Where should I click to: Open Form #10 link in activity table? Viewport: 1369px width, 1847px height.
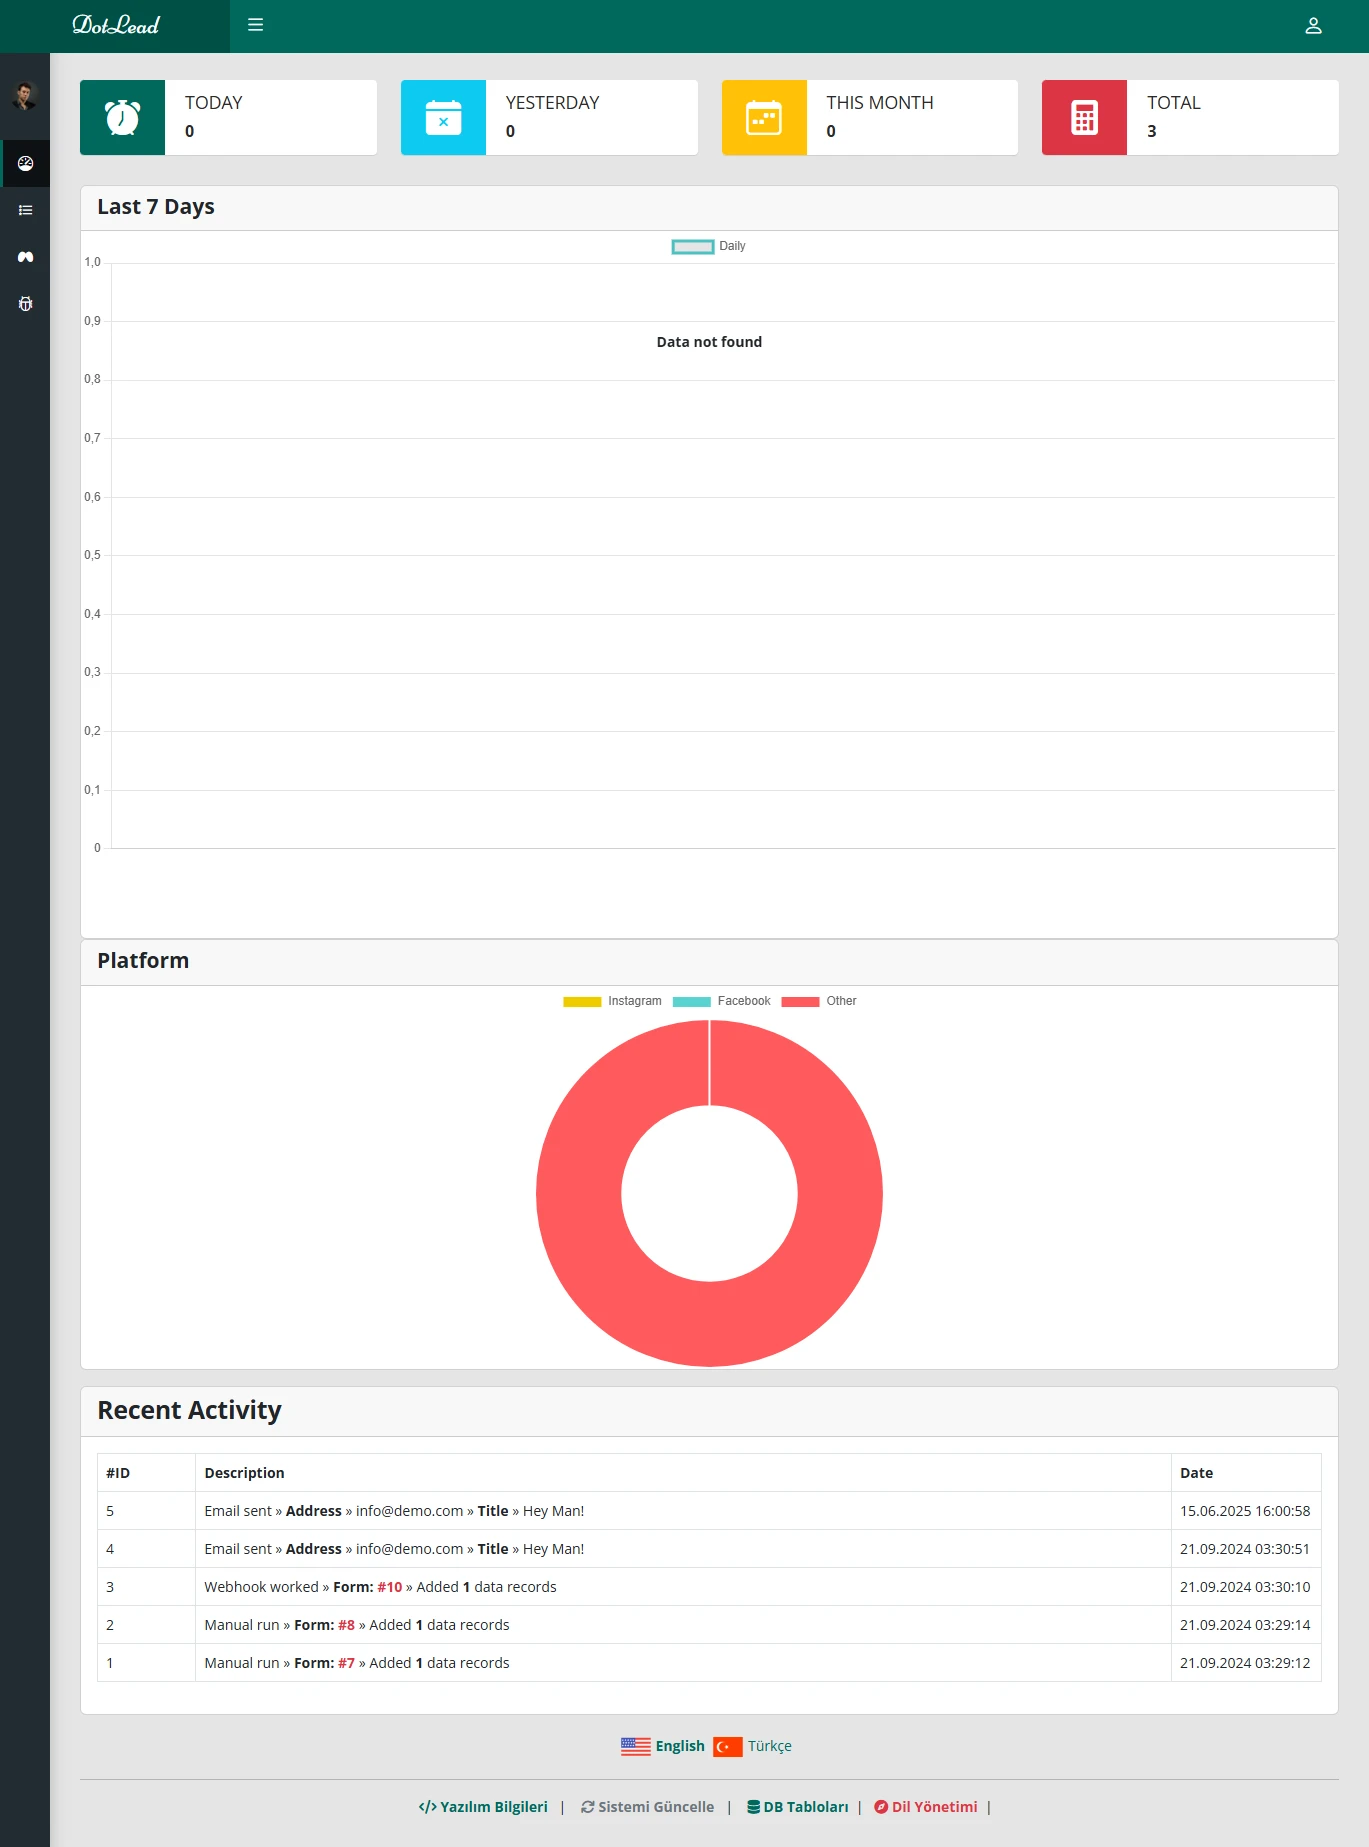(389, 1587)
